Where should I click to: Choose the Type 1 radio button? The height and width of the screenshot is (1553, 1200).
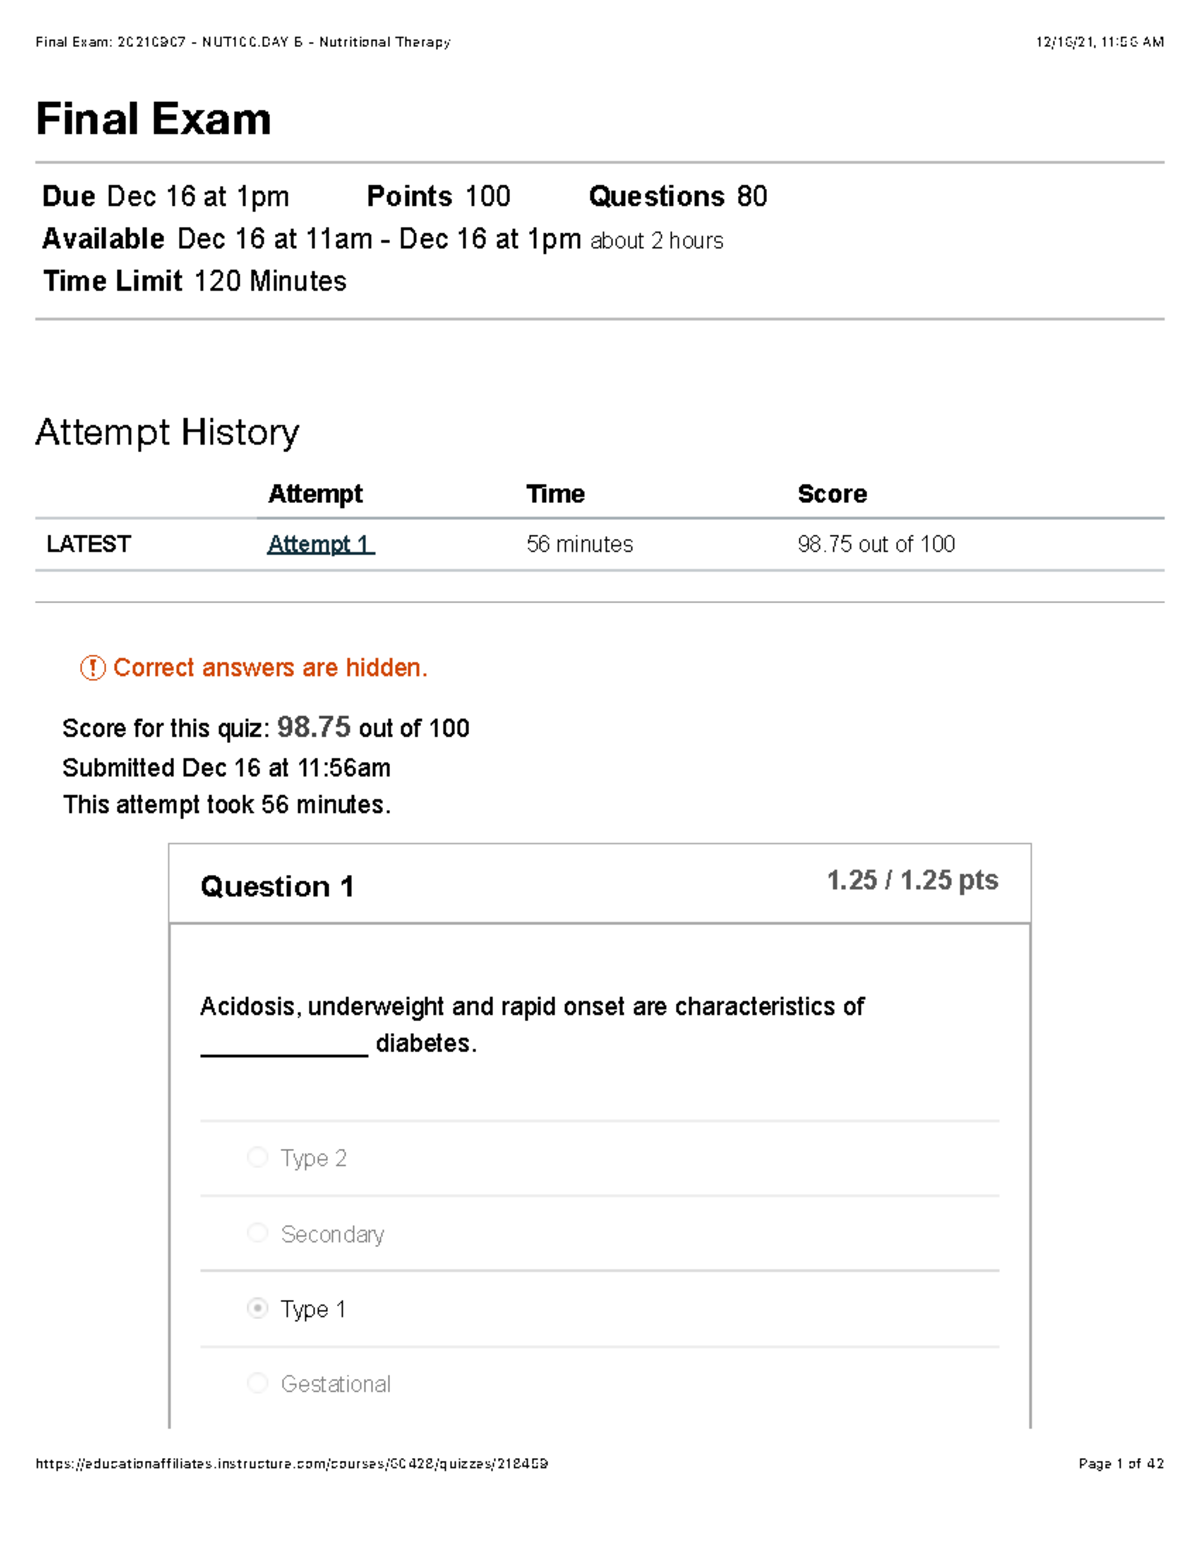(258, 1308)
